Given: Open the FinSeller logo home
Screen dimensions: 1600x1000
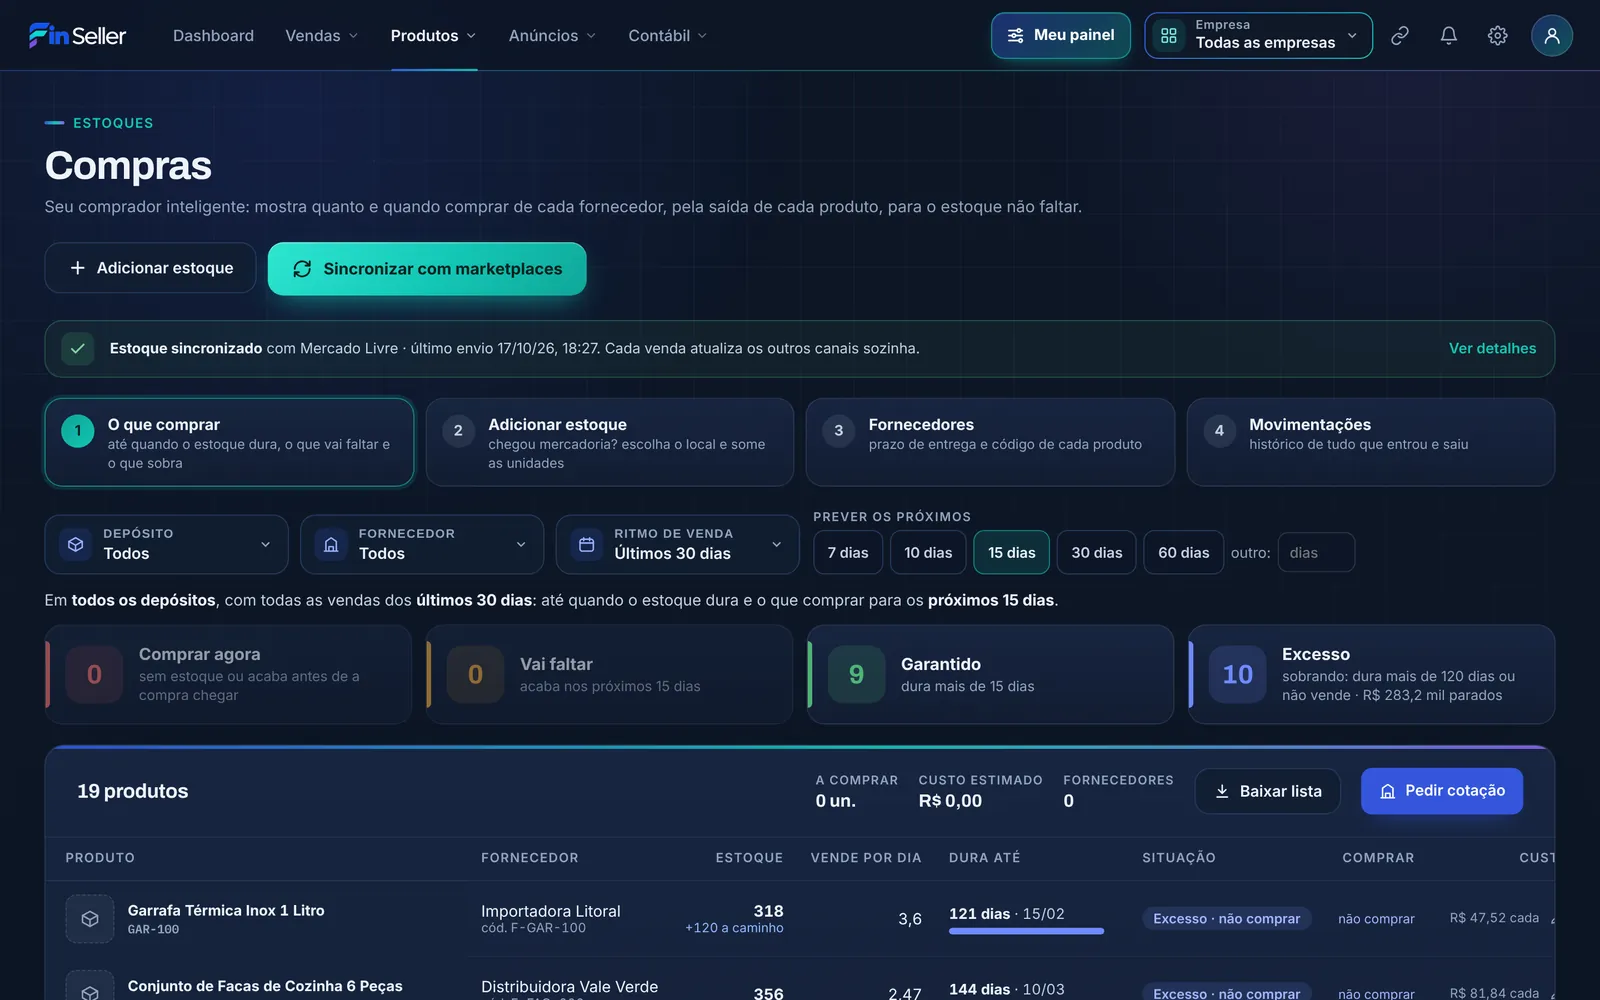Looking at the screenshot, I should (77, 36).
